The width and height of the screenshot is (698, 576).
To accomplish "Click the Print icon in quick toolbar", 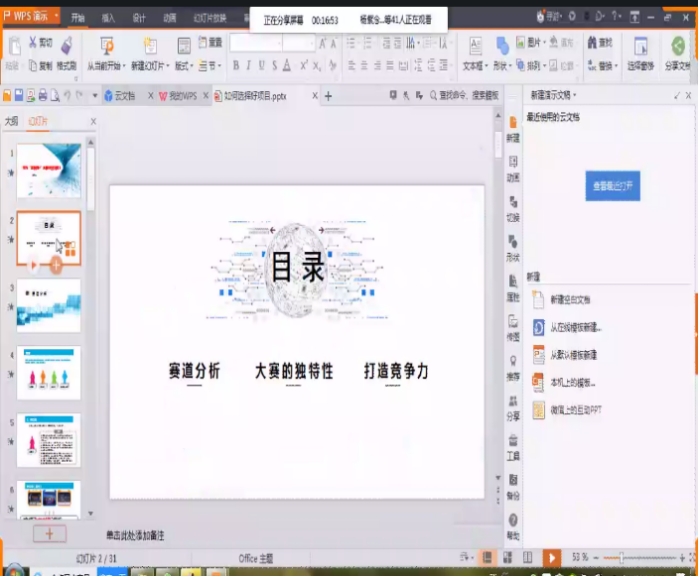I will click(43, 95).
